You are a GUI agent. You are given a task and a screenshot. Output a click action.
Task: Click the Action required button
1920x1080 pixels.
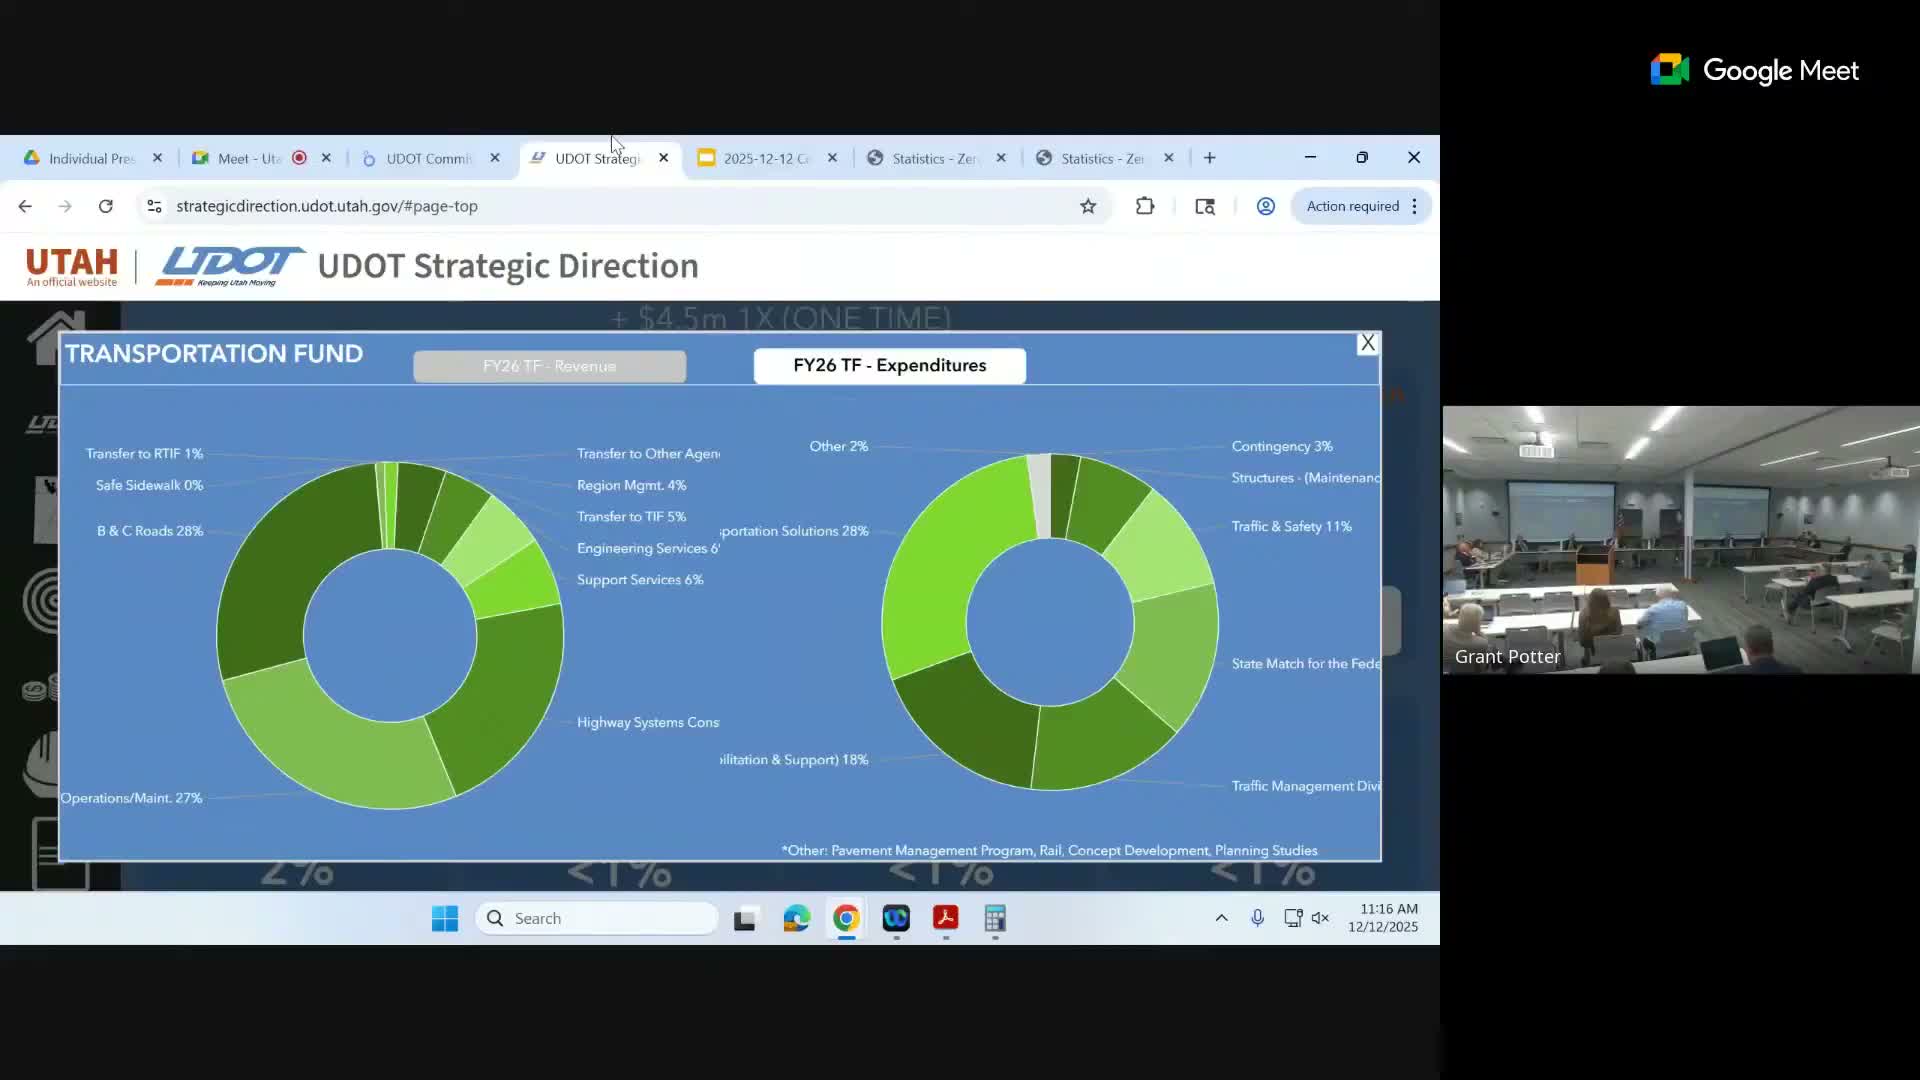1352,206
